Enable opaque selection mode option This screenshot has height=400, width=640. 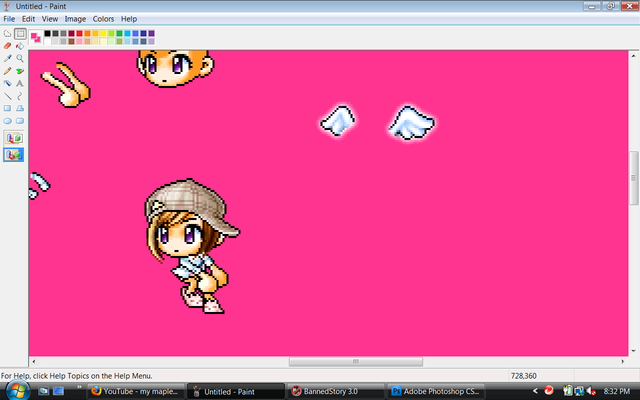click(x=13, y=138)
